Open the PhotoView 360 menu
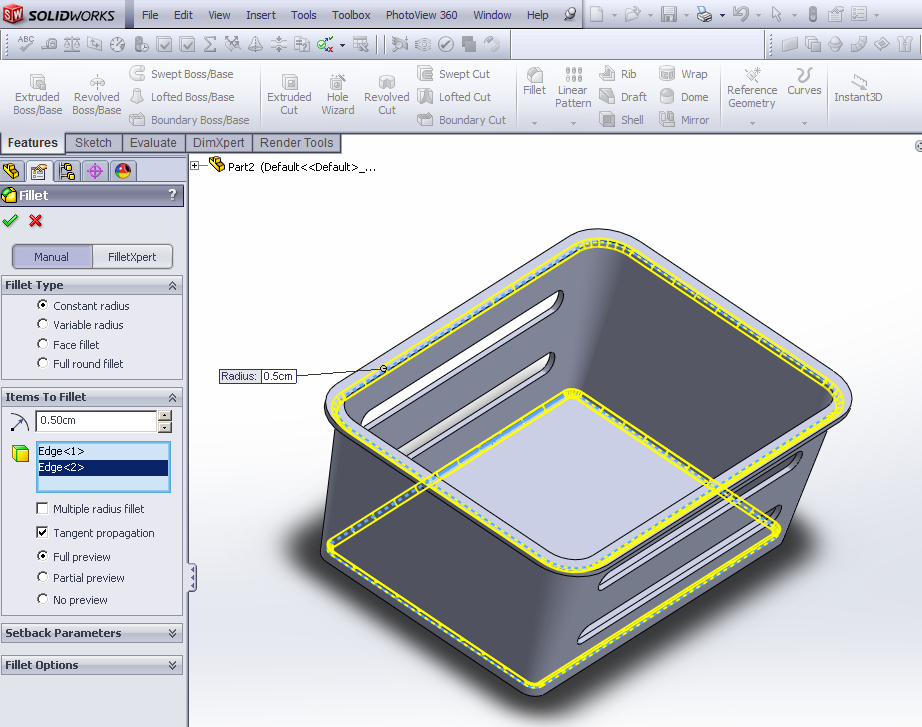 click(x=421, y=15)
